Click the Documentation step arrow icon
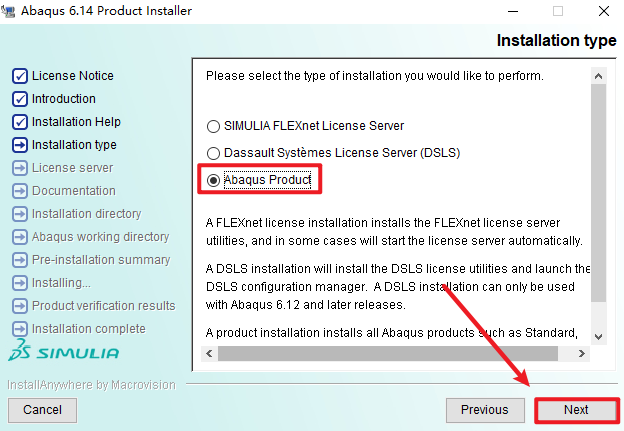The height and width of the screenshot is (431, 624). pos(19,191)
